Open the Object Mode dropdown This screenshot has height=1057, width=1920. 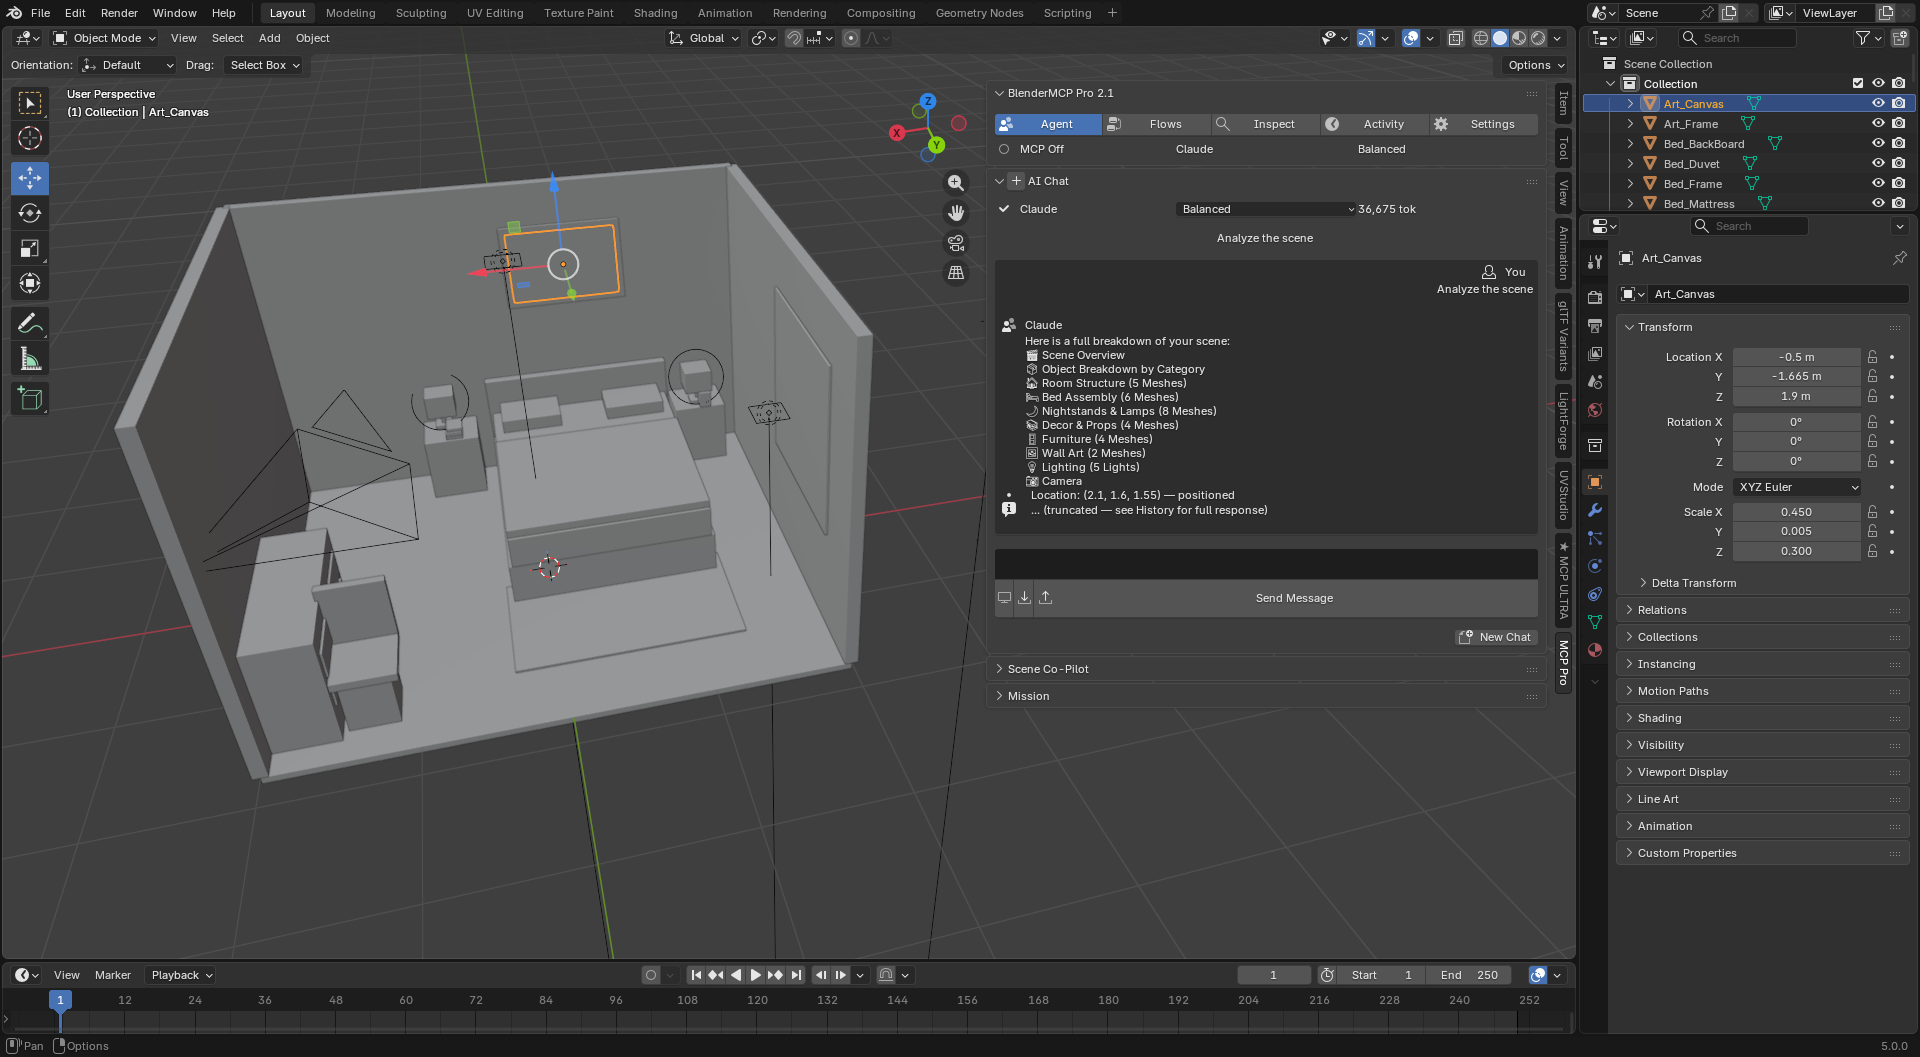tap(105, 38)
